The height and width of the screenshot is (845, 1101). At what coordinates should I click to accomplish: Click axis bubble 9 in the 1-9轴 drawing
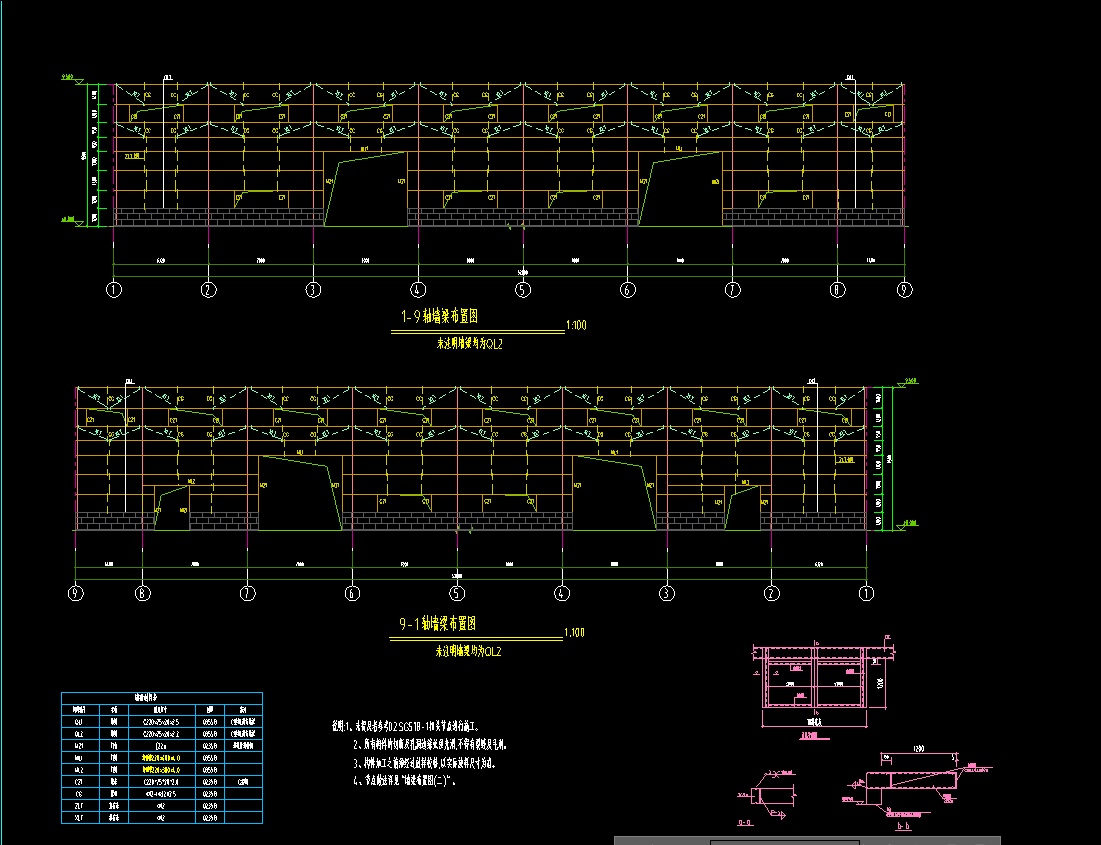[904, 289]
